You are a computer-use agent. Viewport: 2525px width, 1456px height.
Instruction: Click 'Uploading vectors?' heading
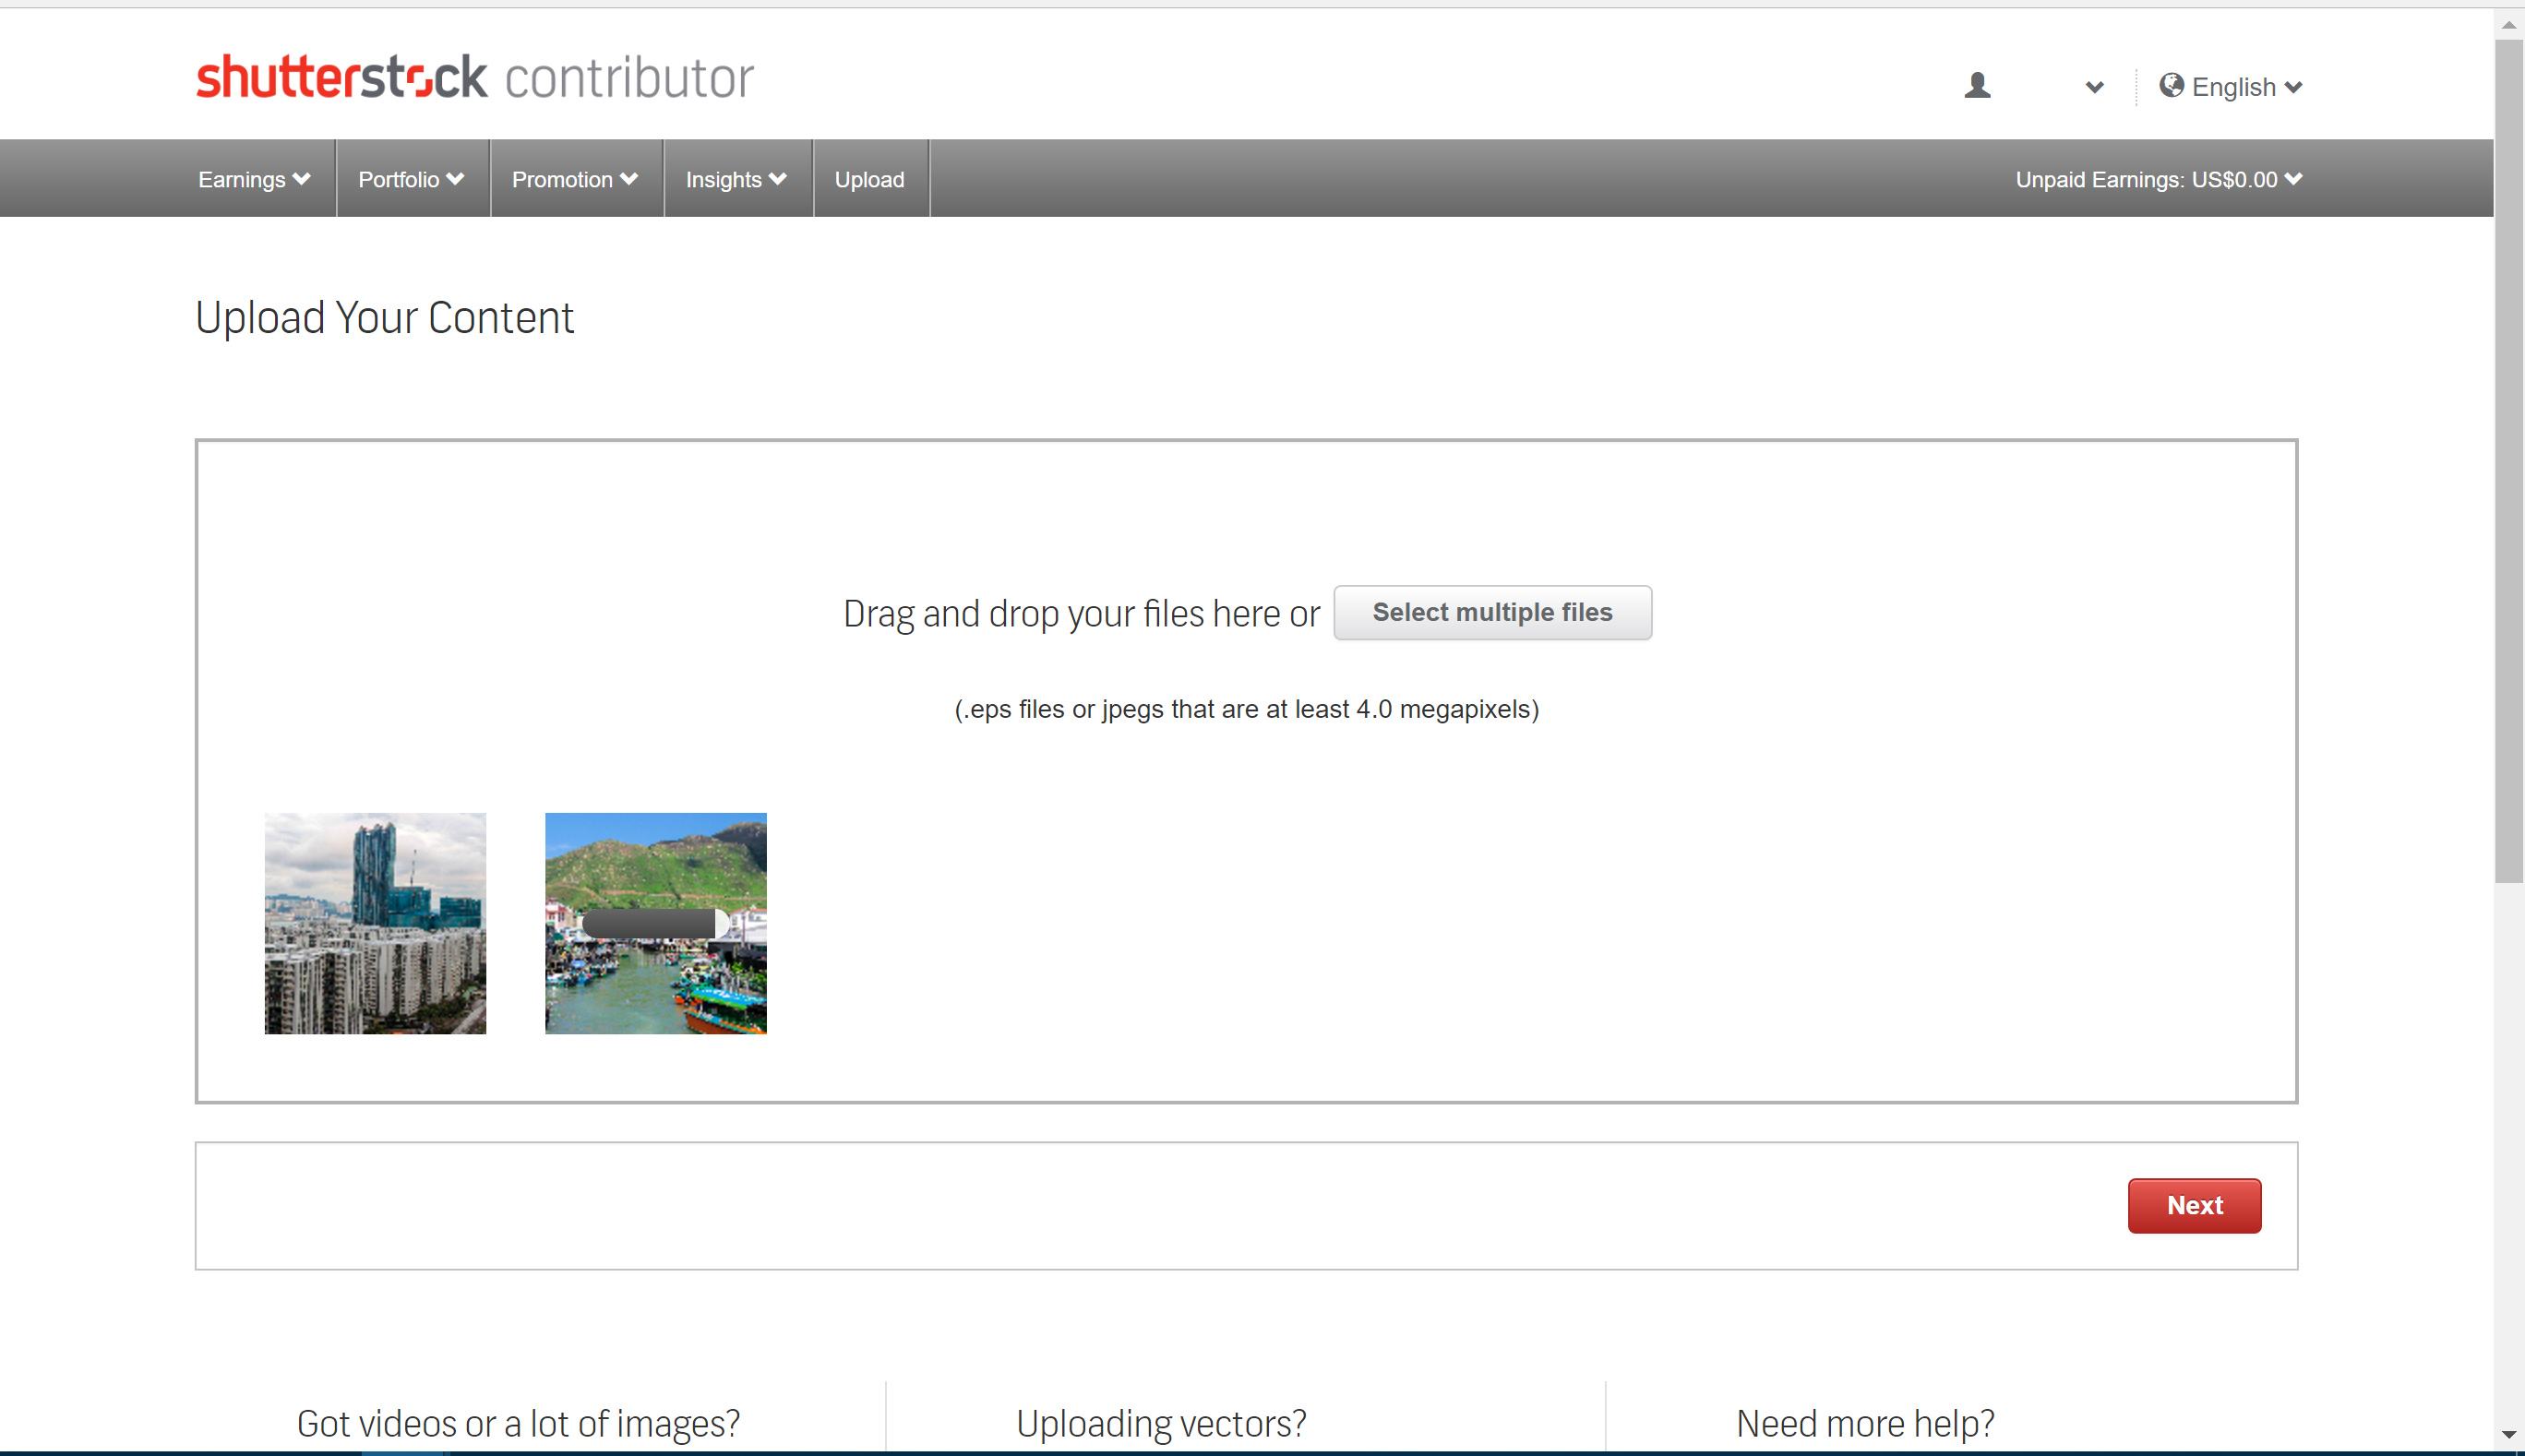[1161, 1423]
